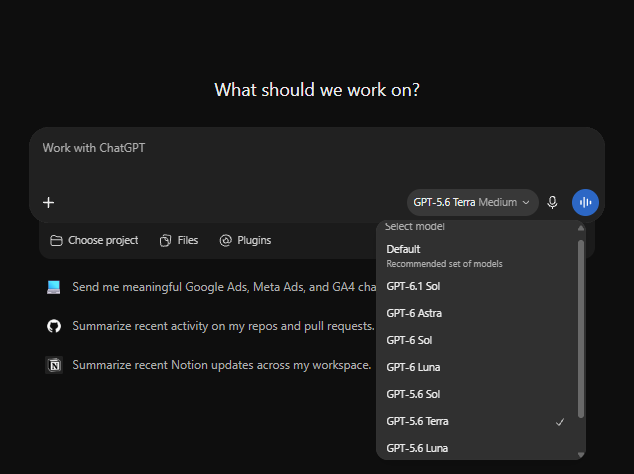Screen dimensions: 634x474
Task: Click the GitHub icon beside the repos suggestion
Action: click(54, 326)
